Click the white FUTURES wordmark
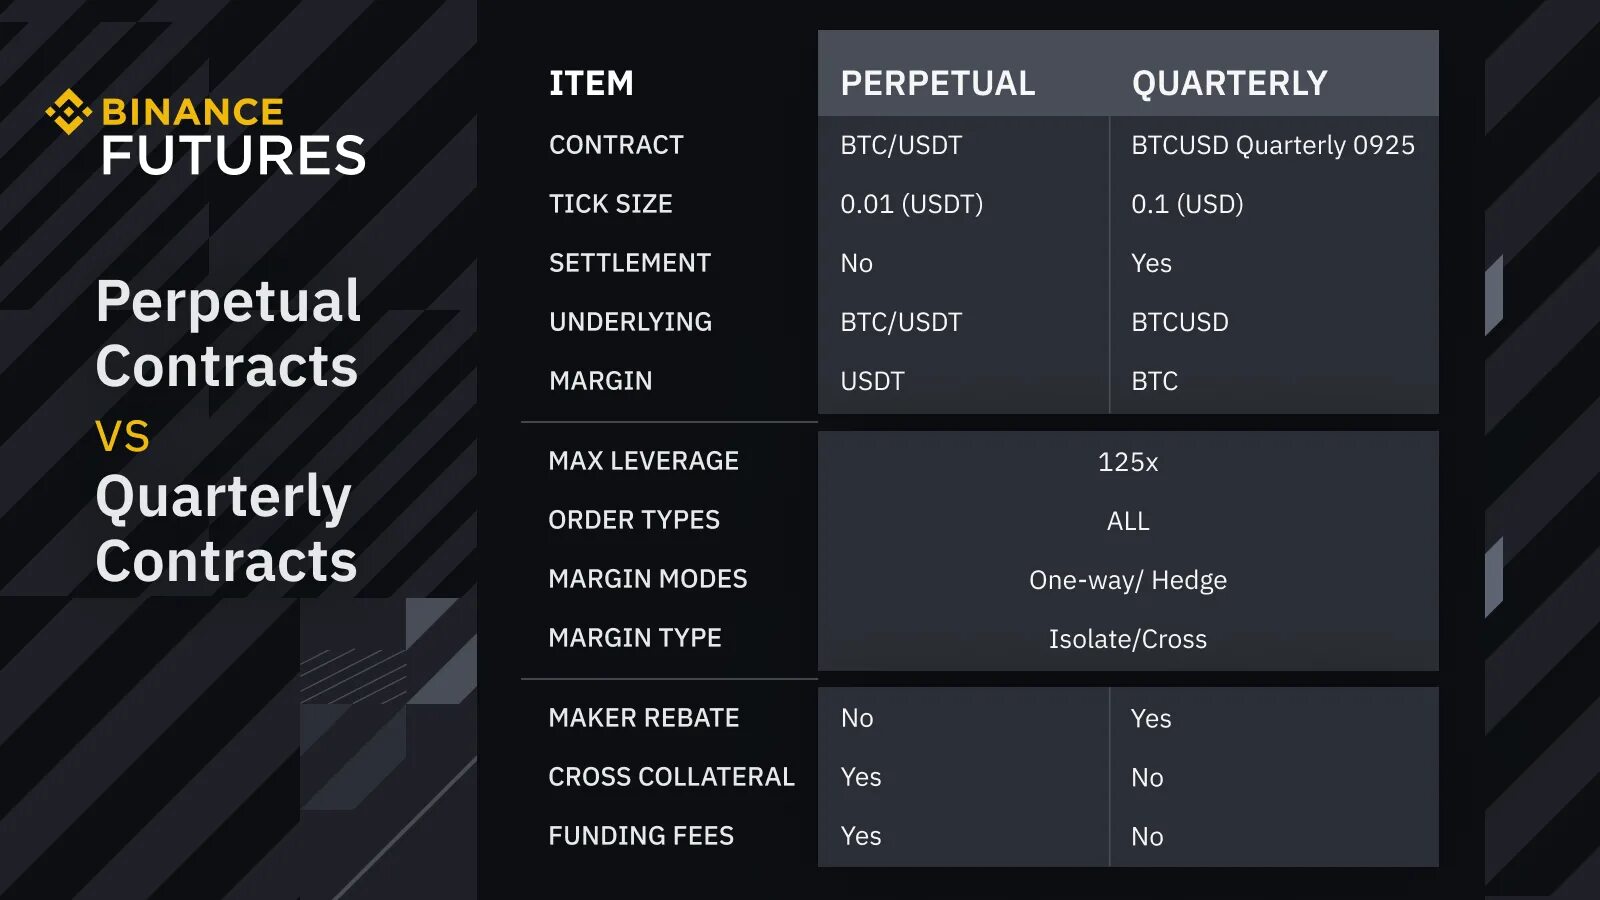The image size is (1600, 900). click(234, 157)
